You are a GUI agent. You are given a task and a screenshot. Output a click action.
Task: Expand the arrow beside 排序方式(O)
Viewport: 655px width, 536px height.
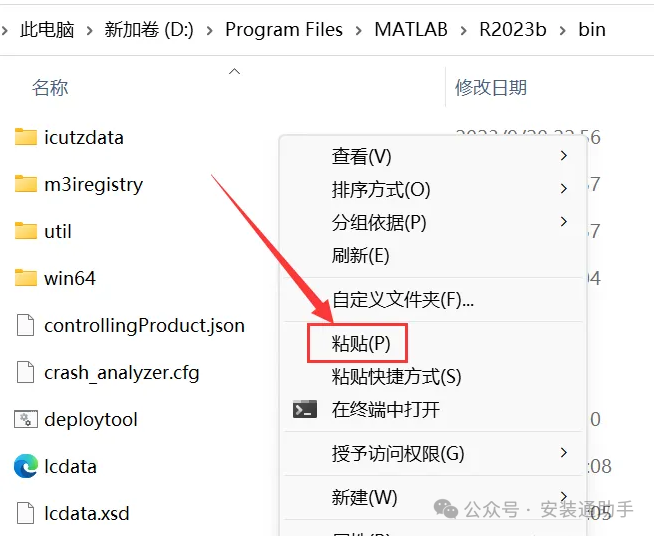pos(564,189)
